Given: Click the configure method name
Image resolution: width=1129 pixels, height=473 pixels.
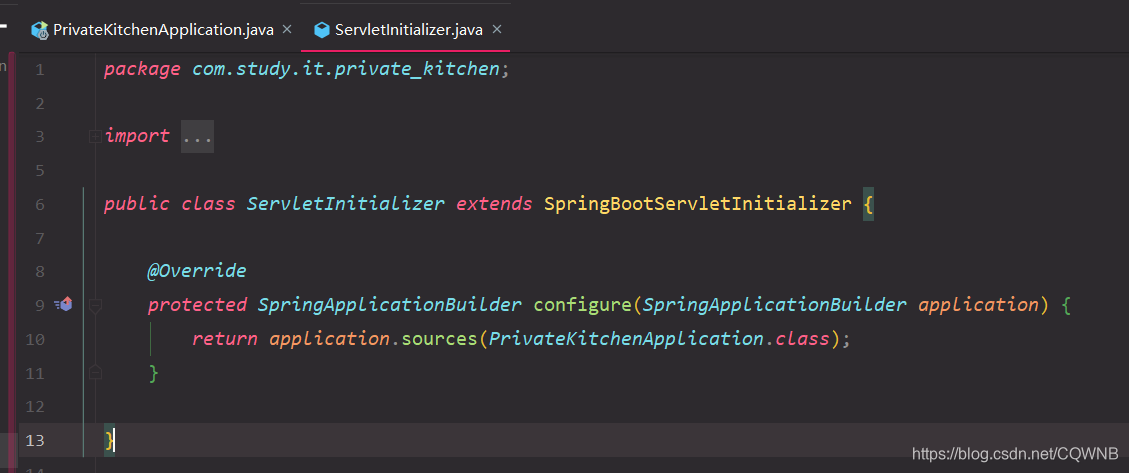Looking at the screenshot, I should tap(583, 305).
